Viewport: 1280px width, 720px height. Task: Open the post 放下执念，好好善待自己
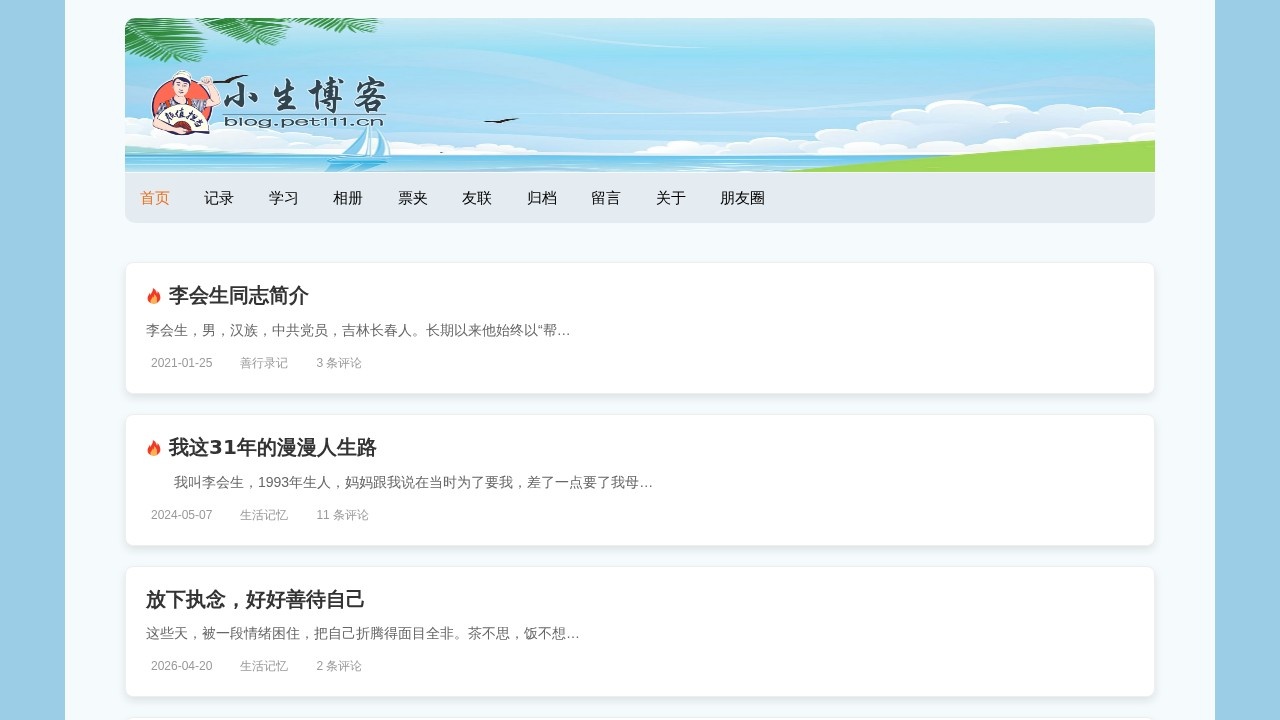(x=255, y=600)
